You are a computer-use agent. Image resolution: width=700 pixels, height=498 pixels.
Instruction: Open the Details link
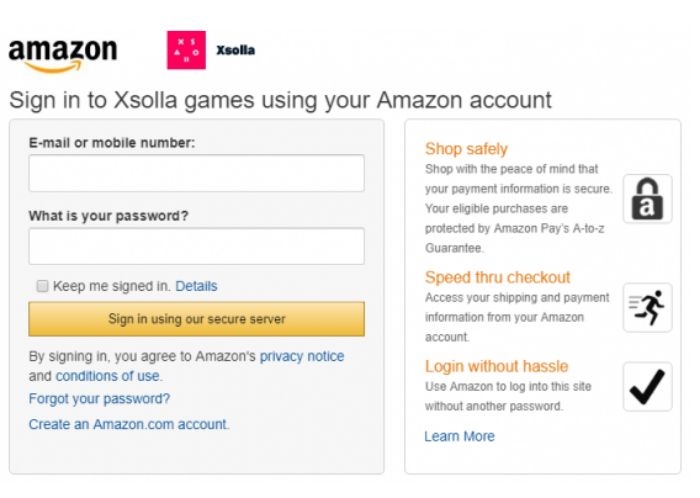tap(196, 286)
